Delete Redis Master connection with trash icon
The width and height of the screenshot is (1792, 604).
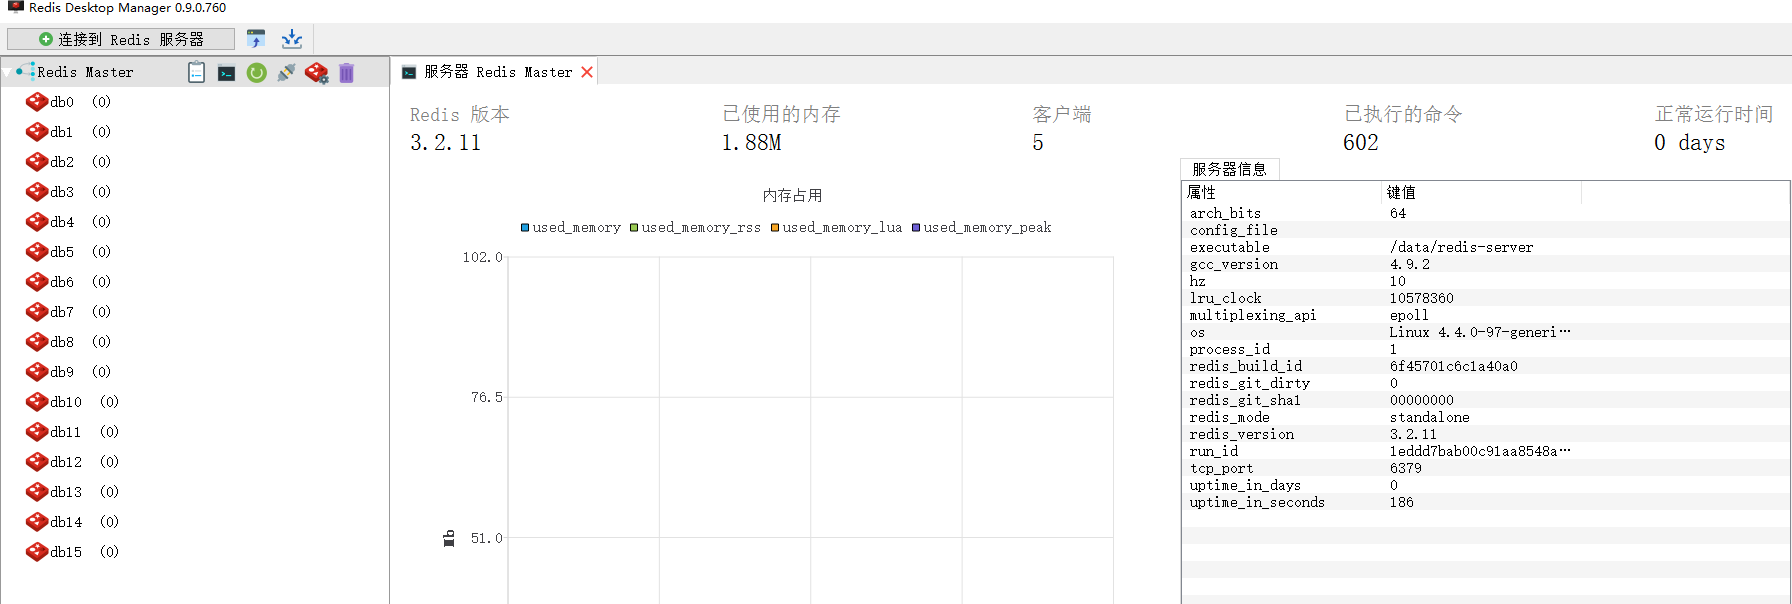(347, 73)
